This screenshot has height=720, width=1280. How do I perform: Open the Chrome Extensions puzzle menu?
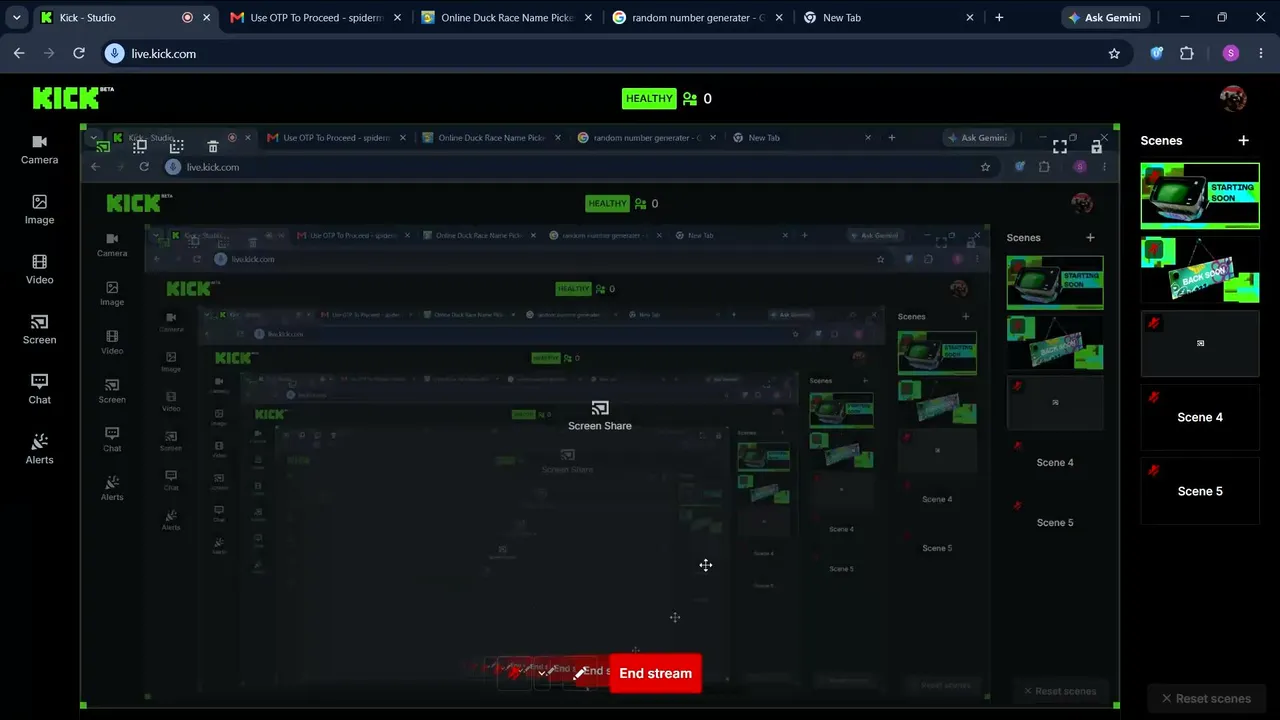click(1187, 54)
